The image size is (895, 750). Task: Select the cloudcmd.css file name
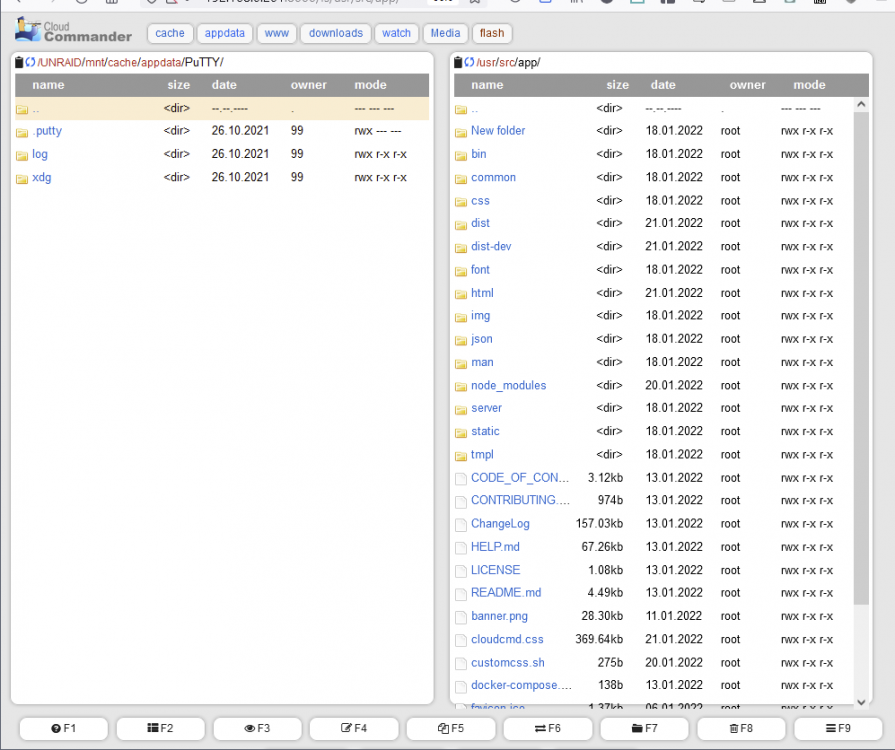(507, 639)
